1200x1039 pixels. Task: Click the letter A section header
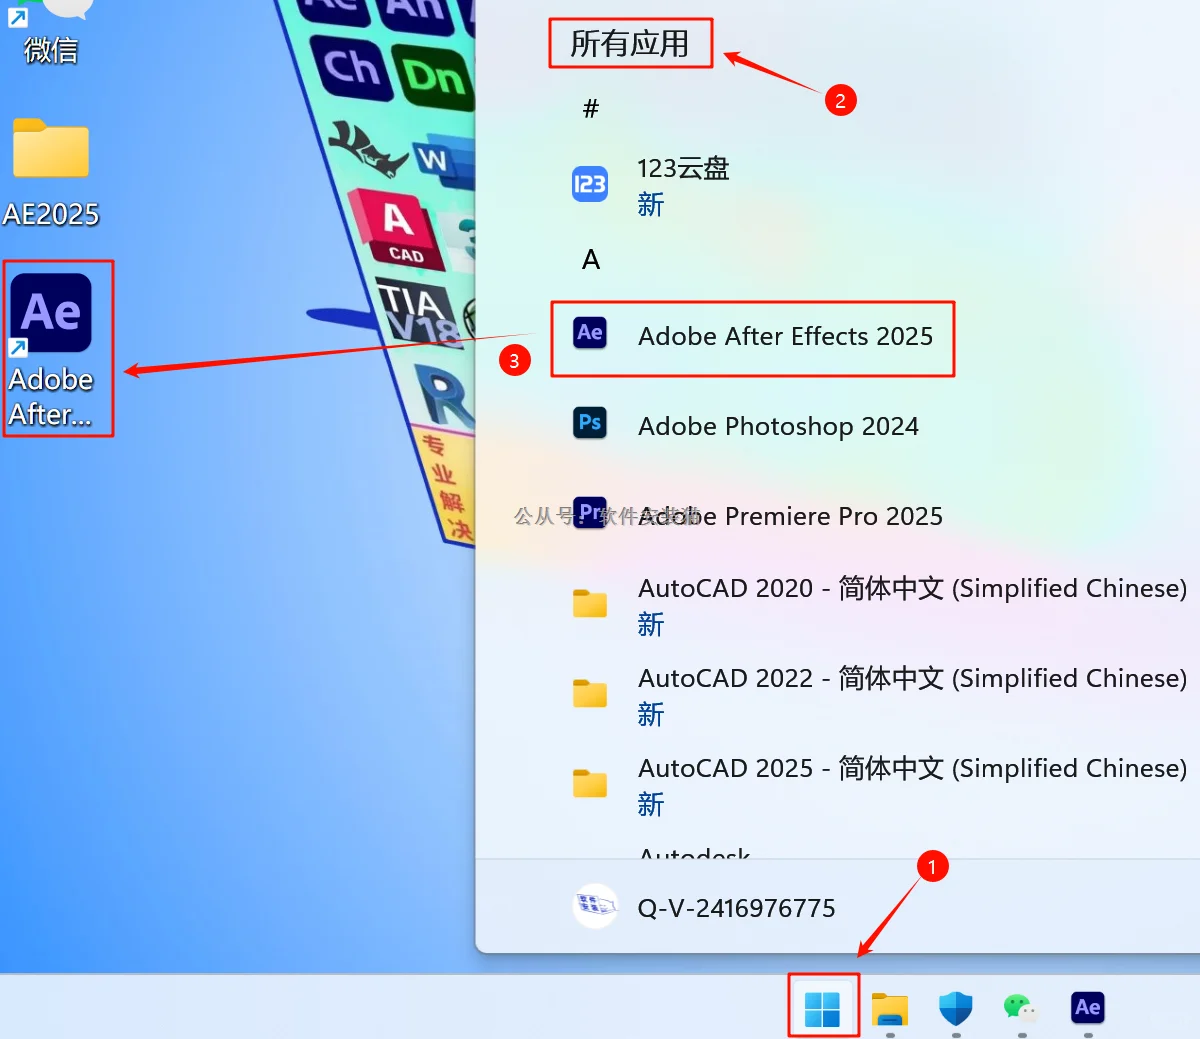point(591,259)
